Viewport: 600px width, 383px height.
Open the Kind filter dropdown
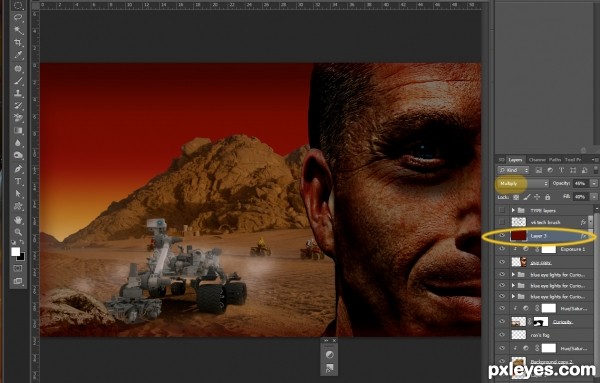point(513,170)
